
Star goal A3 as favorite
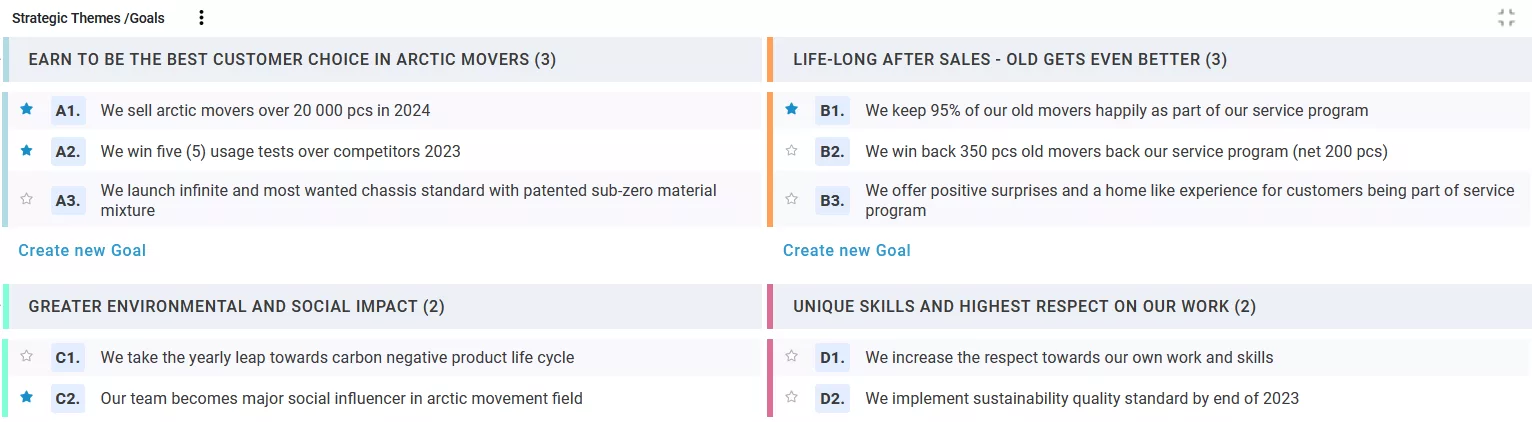pos(27,199)
